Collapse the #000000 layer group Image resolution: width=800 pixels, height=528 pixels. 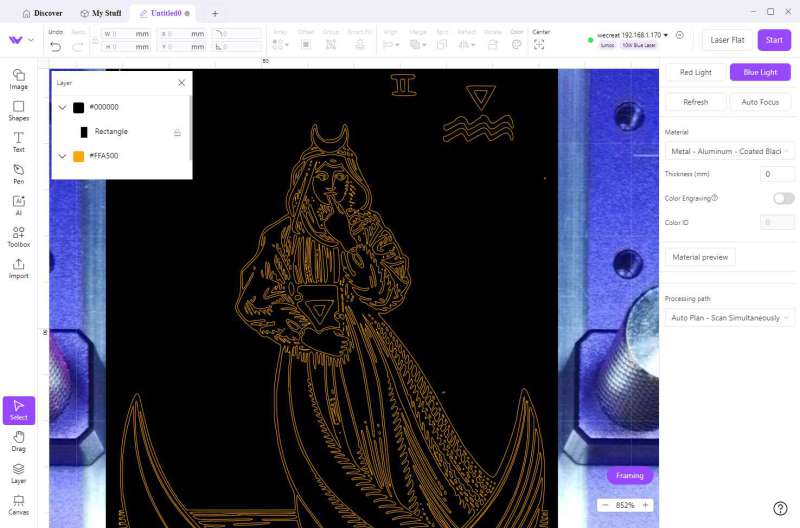[62, 108]
